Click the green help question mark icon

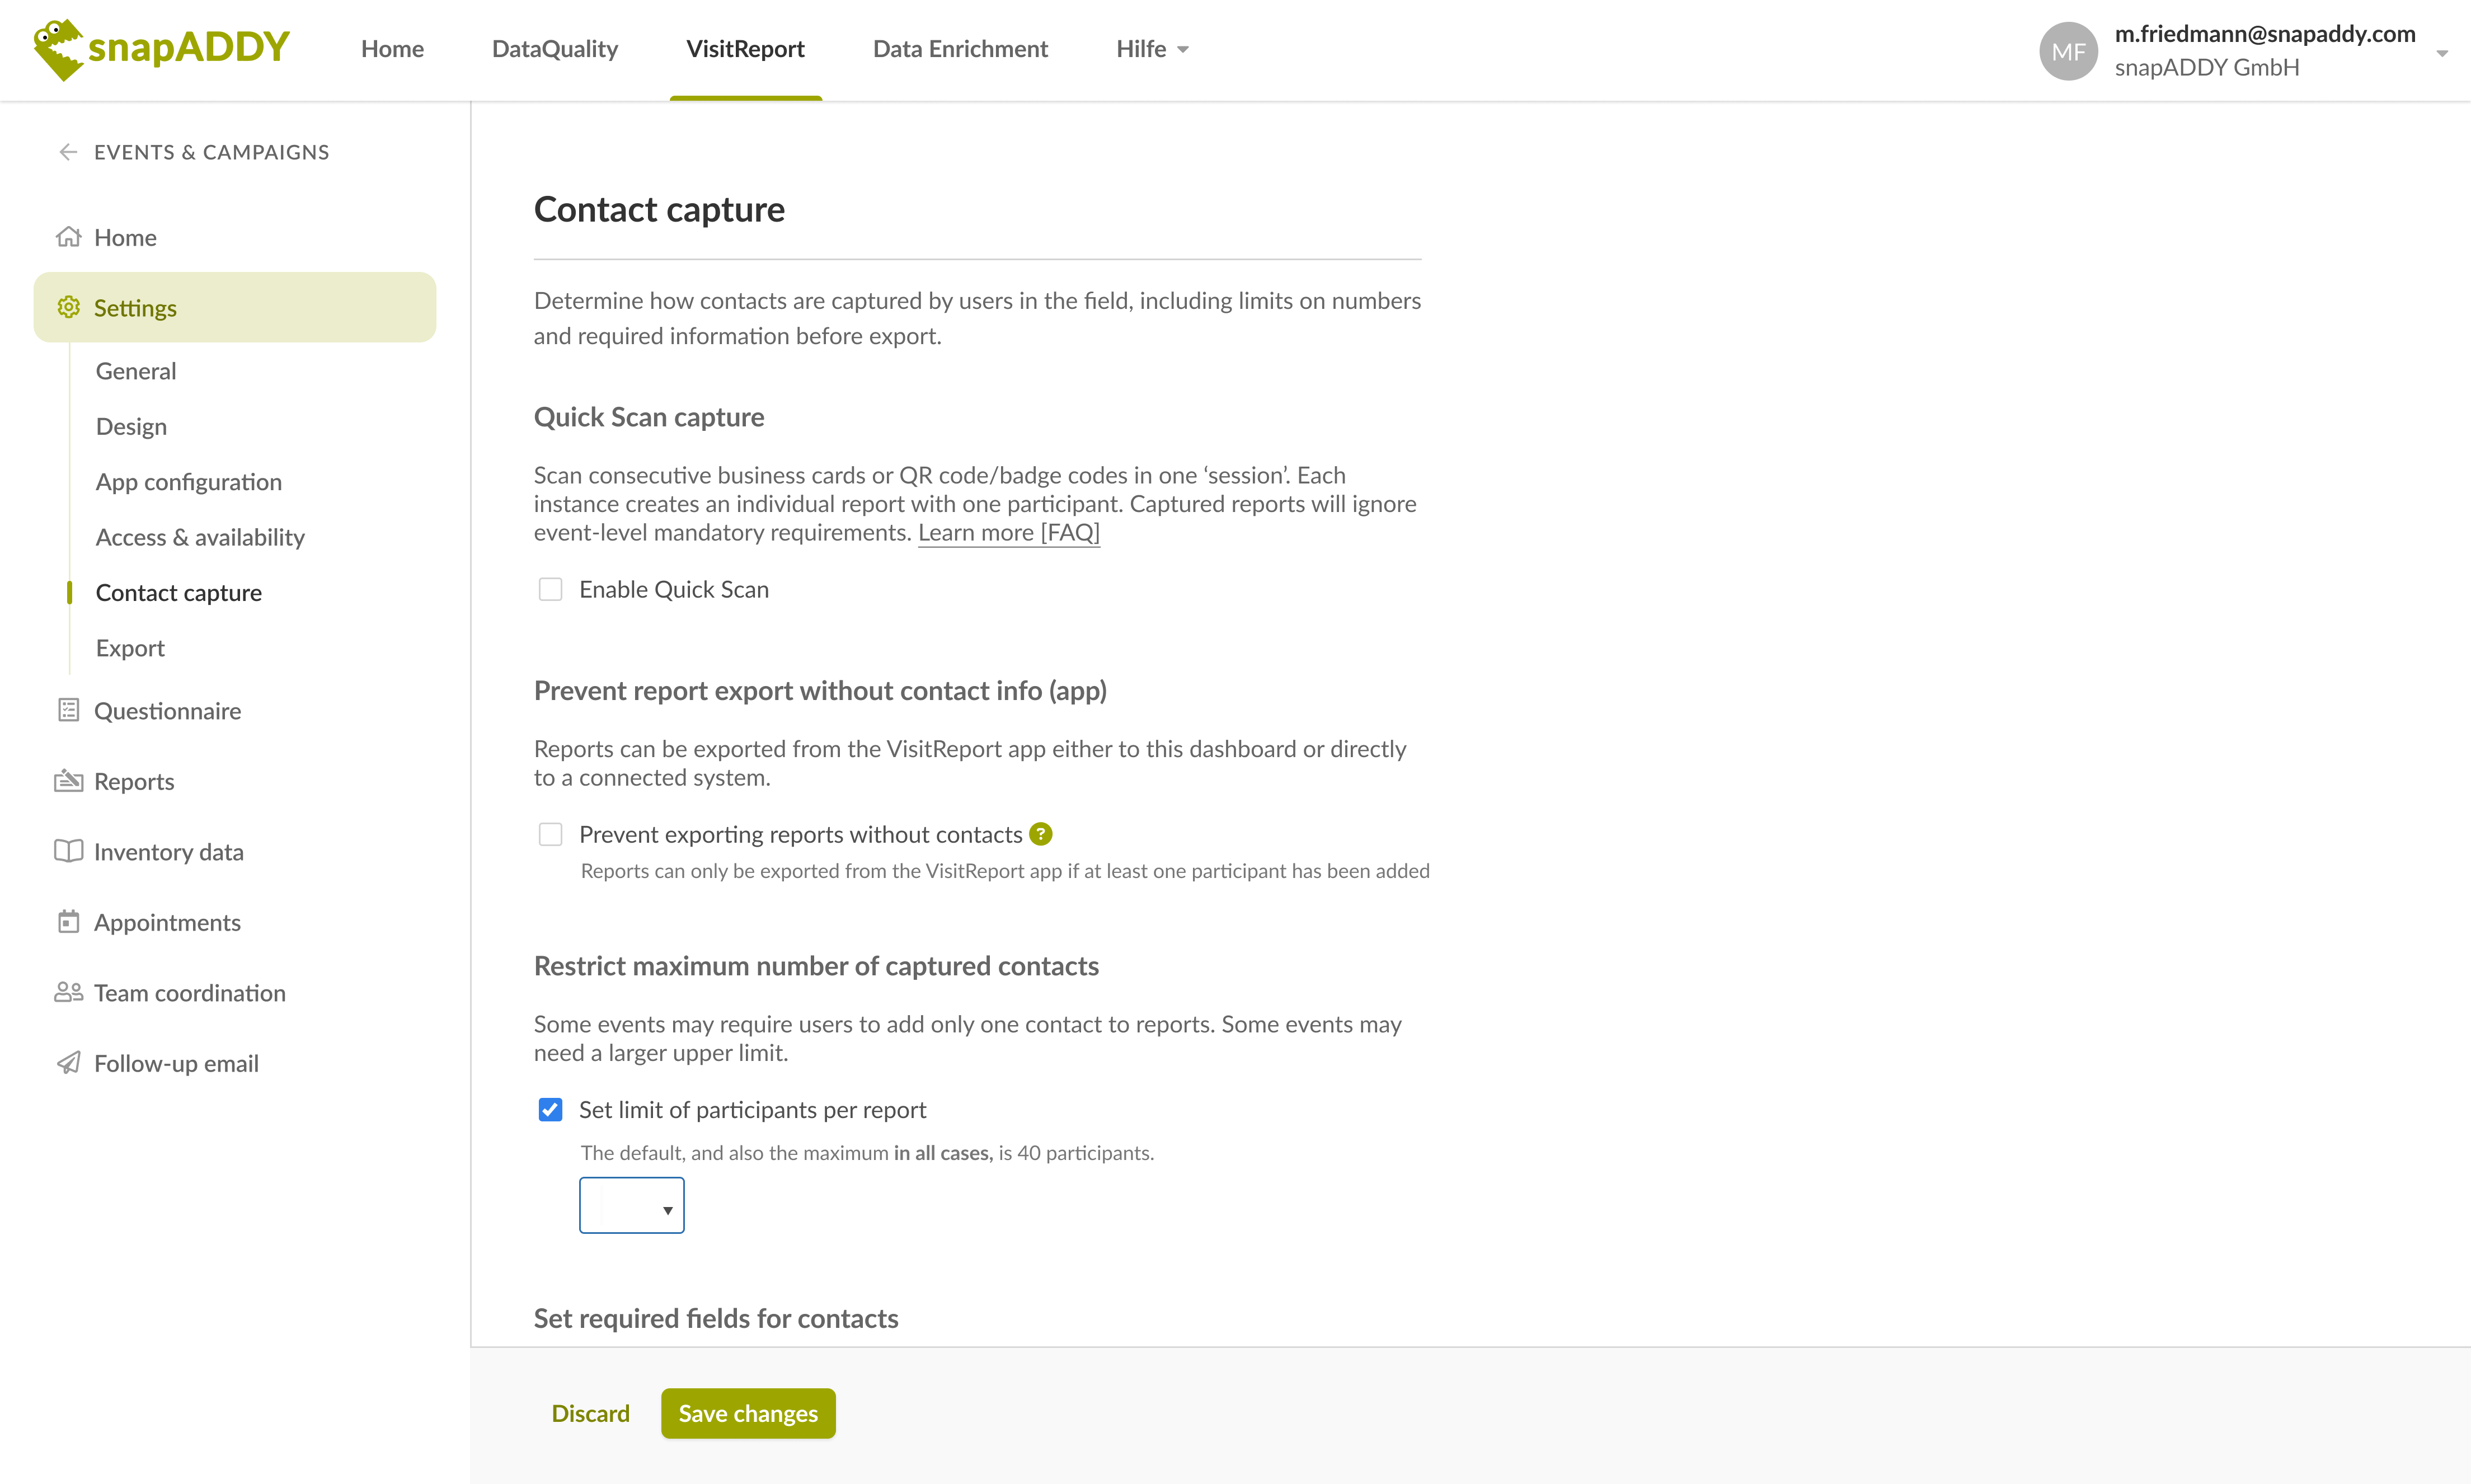click(1041, 833)
